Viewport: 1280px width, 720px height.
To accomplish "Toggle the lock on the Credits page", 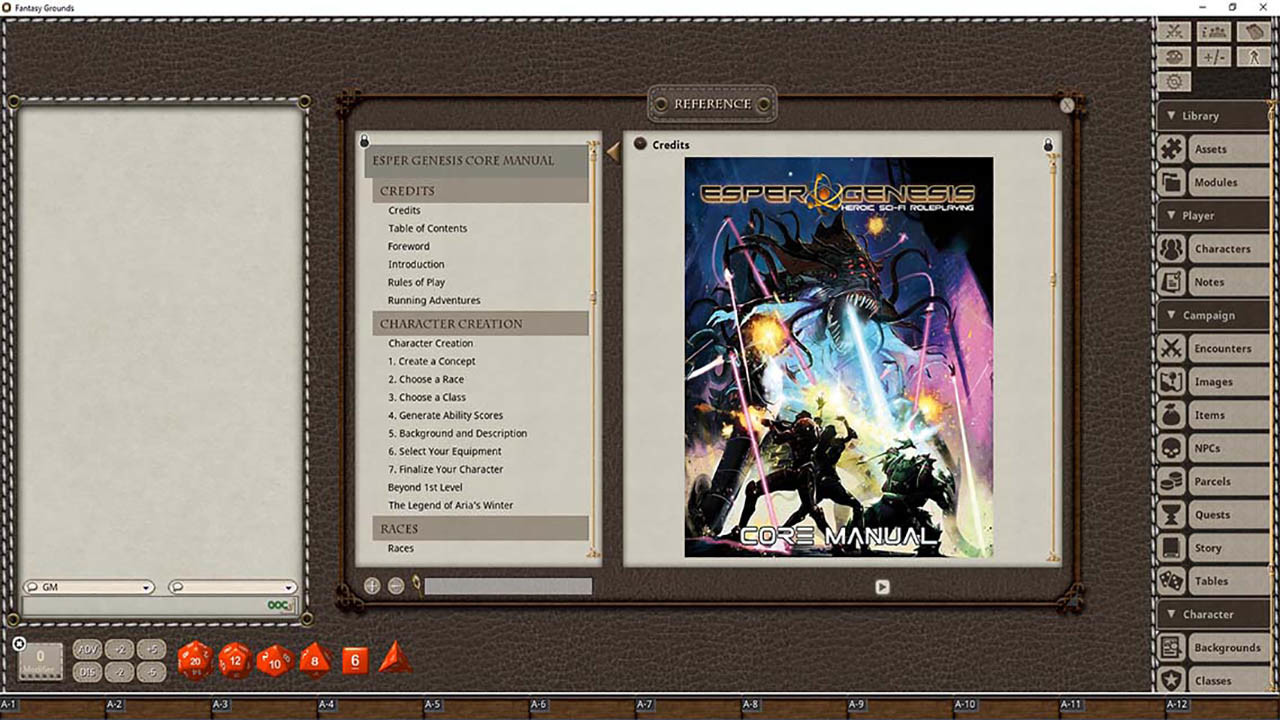I will pos(1048,144).
